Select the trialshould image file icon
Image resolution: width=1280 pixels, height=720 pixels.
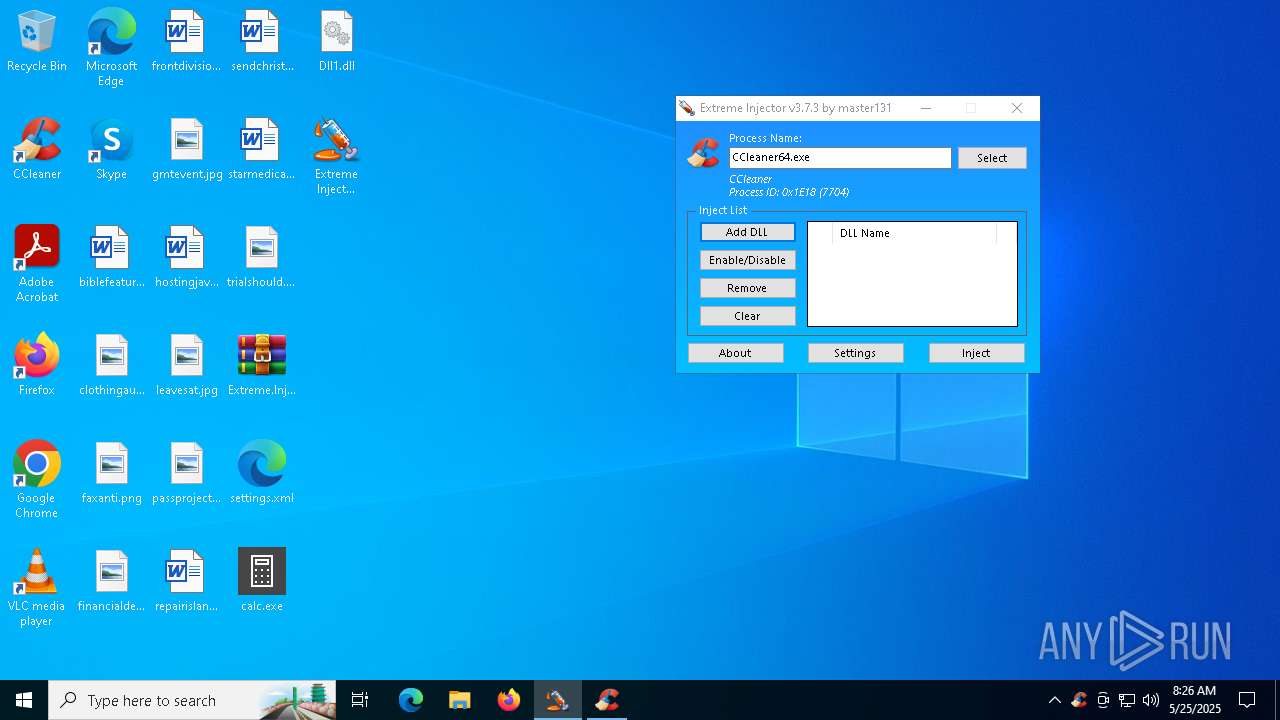262,258
